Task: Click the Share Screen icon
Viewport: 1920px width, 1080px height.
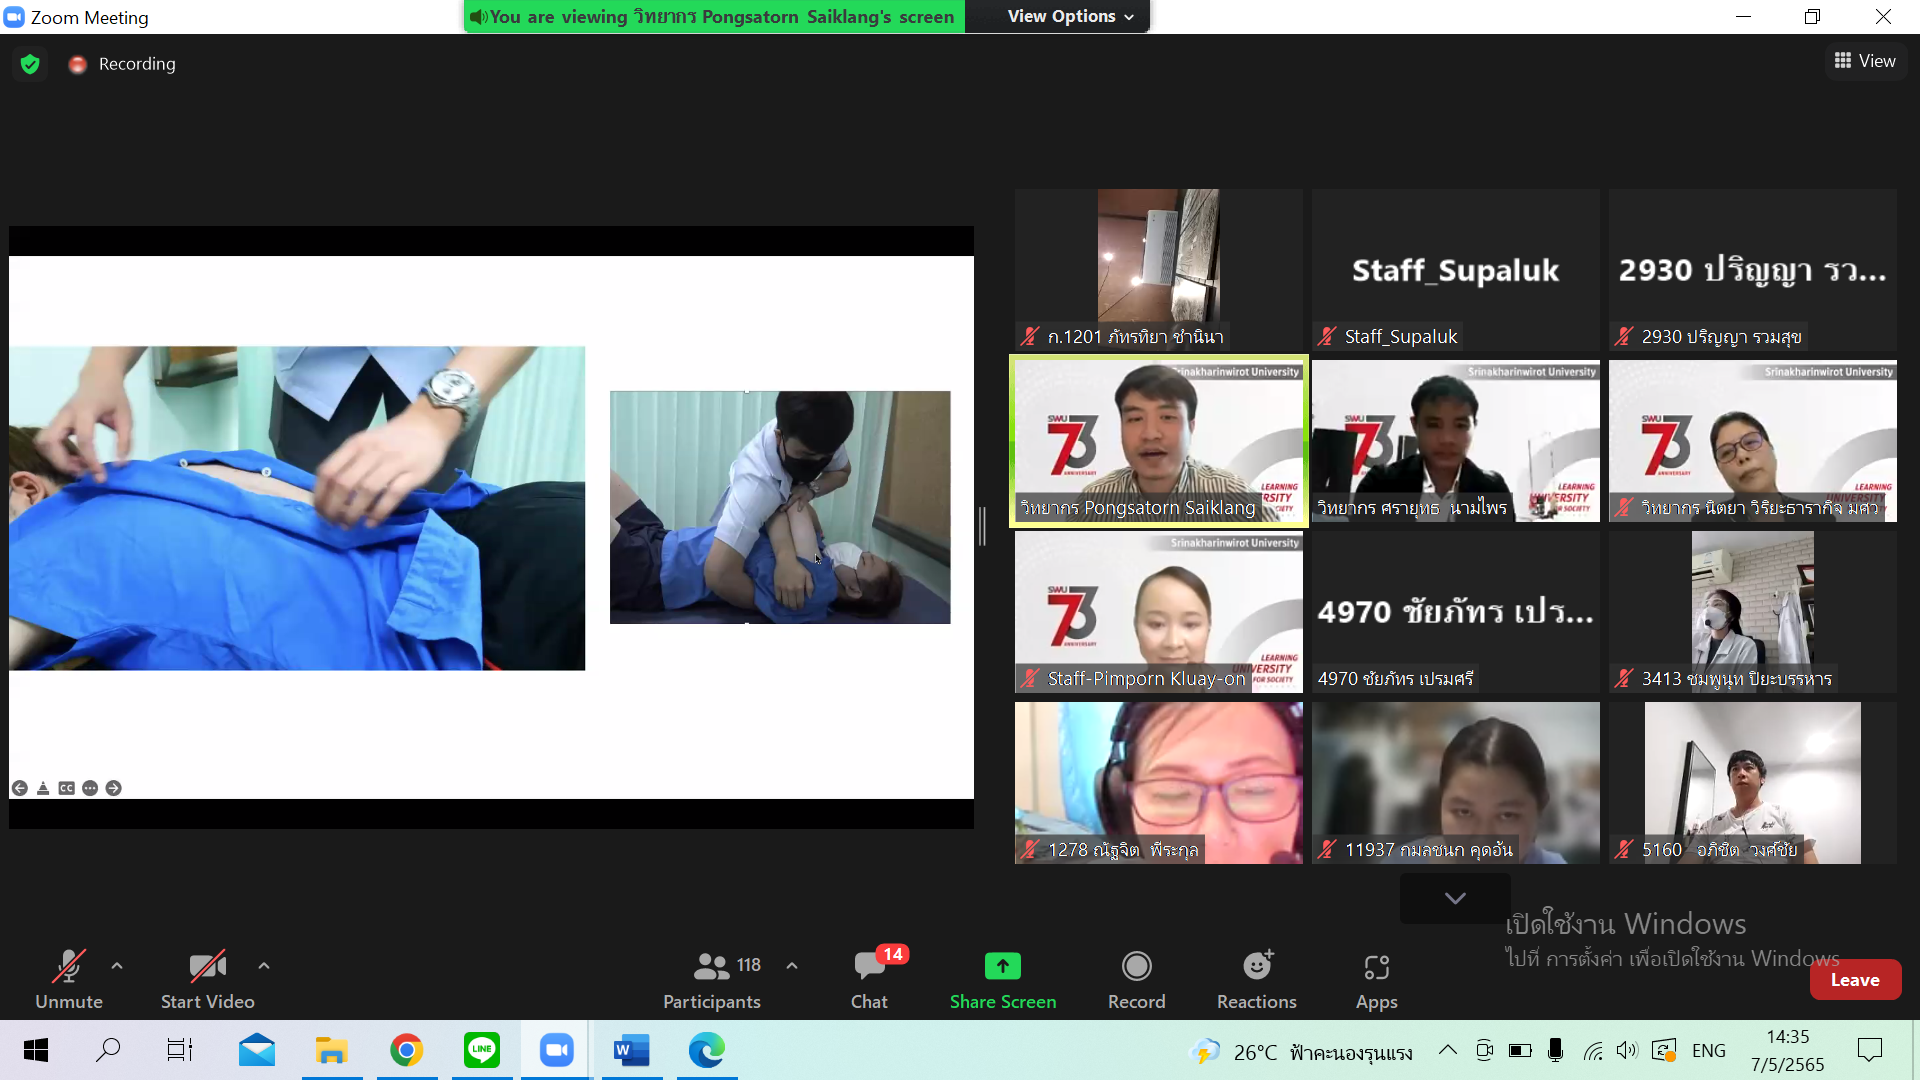Action: pyautogui.click(x=1002, y=966)
